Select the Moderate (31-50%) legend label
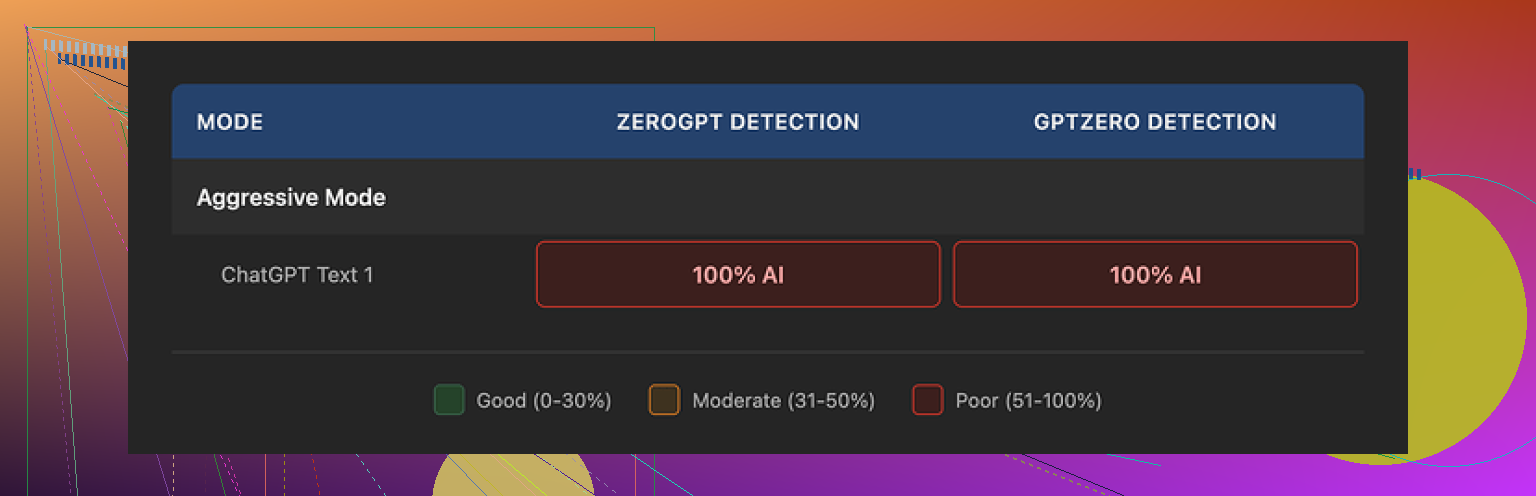This screenshot has height=496, width=1536. tap(783, 401)
